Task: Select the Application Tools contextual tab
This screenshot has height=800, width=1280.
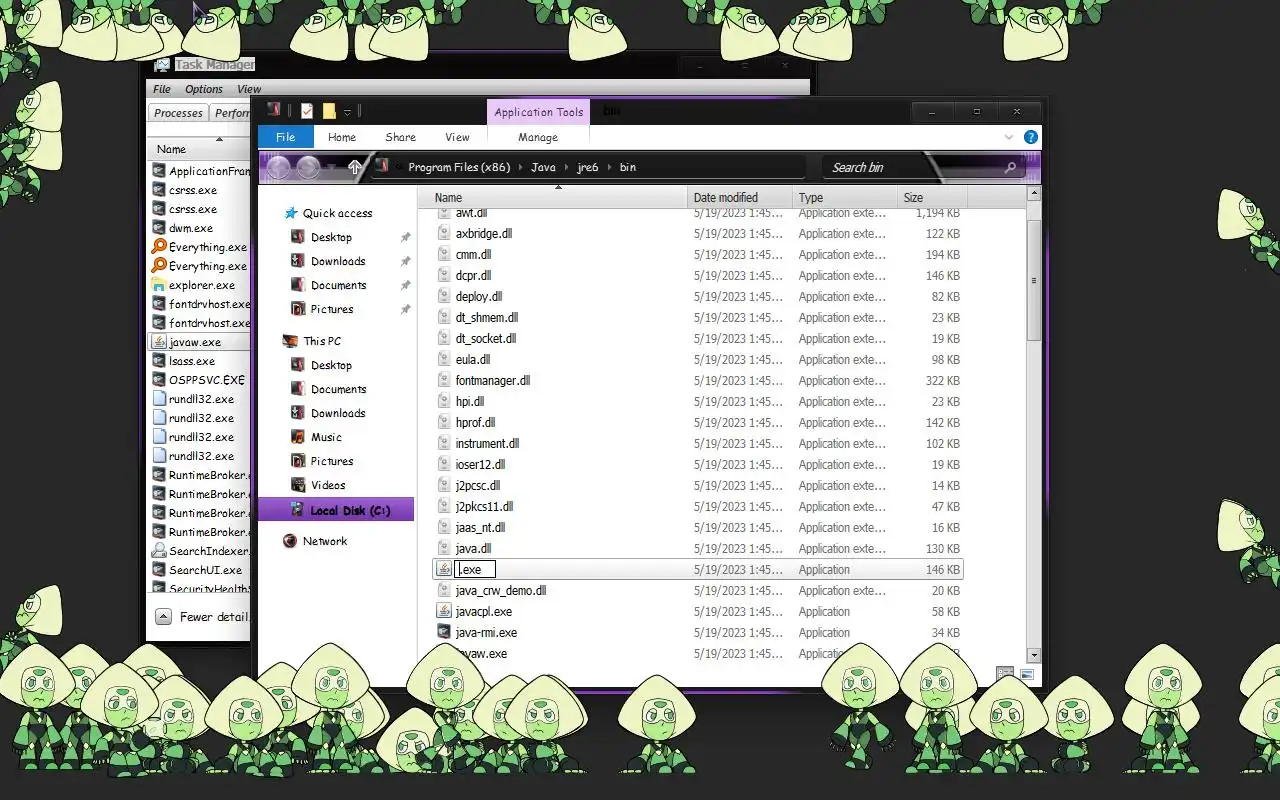Action: click(538, 112)
